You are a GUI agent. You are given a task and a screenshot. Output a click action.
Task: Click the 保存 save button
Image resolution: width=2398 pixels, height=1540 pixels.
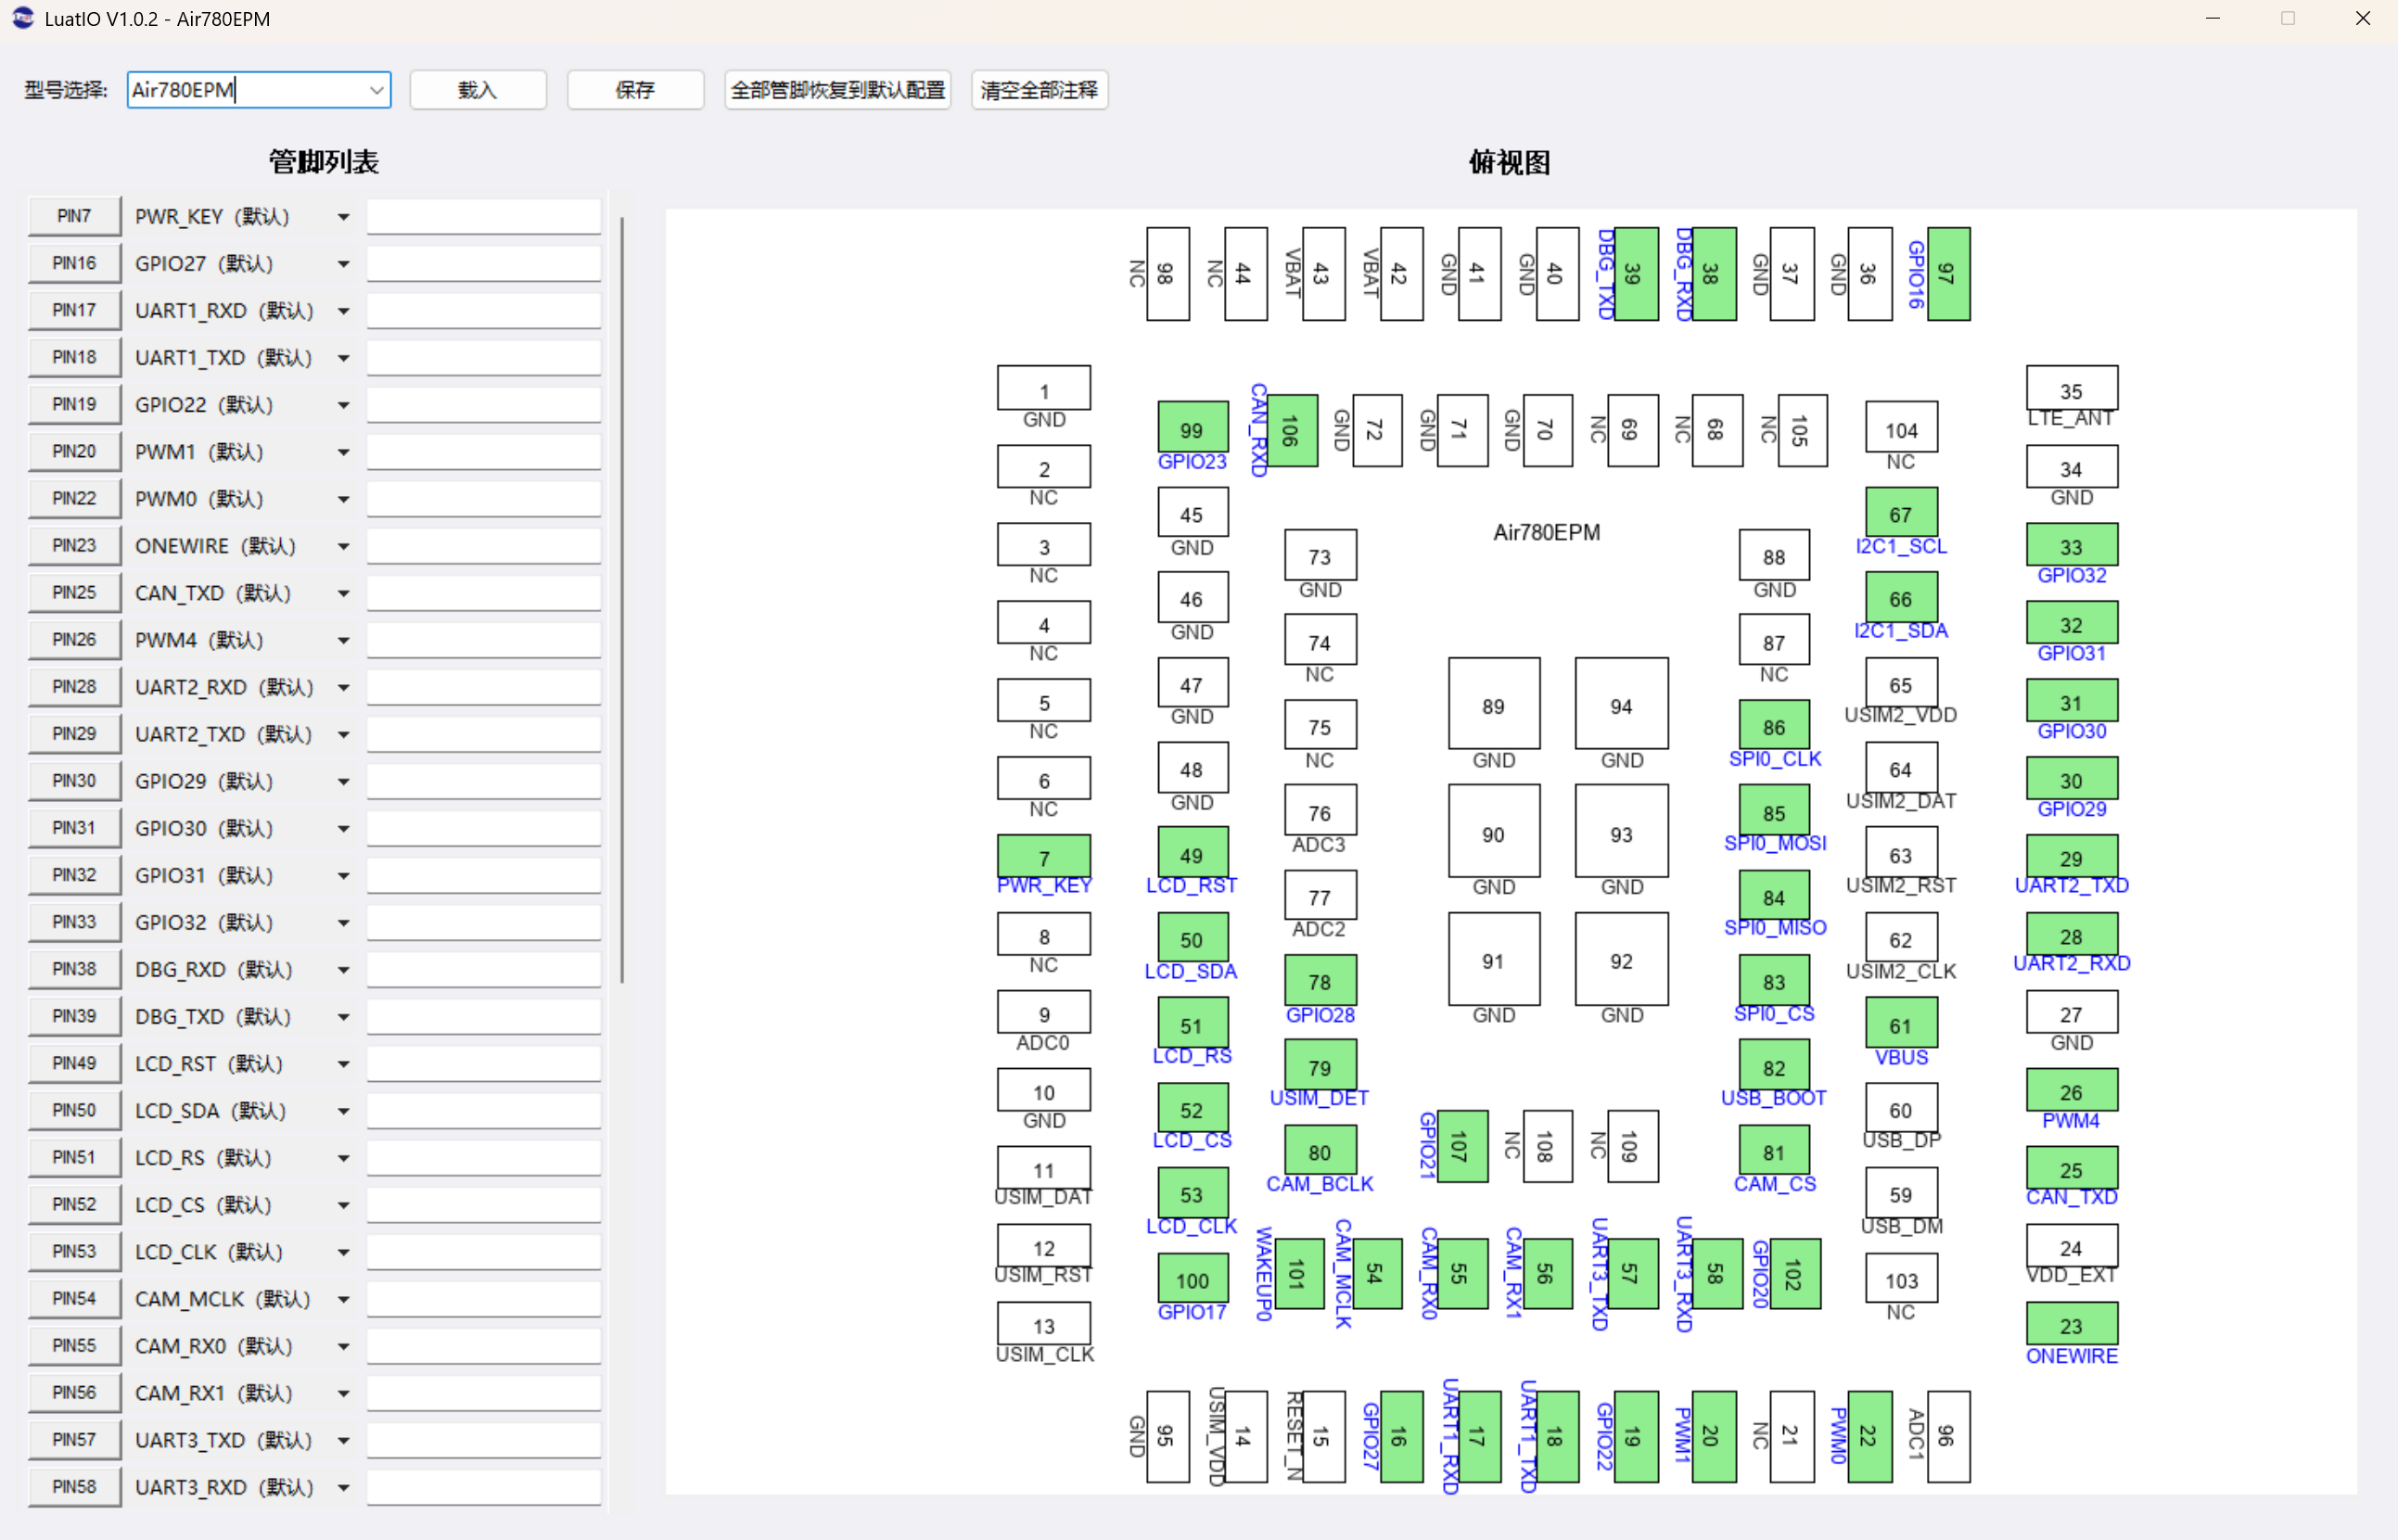634,90
